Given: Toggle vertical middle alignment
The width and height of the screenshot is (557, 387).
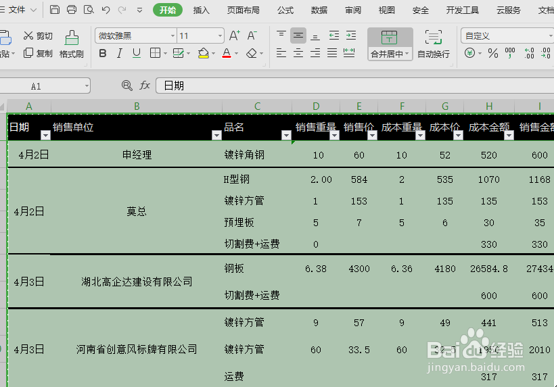Looking at the screenshot, I should (x=298, y=35).
